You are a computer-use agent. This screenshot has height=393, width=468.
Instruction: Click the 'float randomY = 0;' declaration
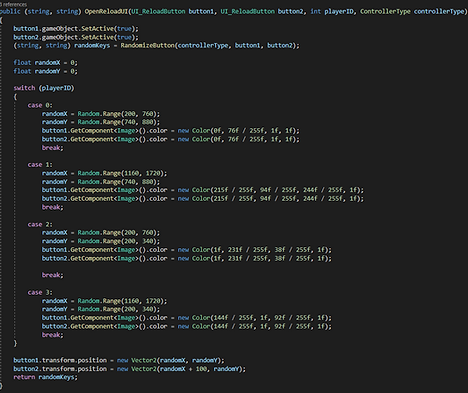(x=46, y=71)
